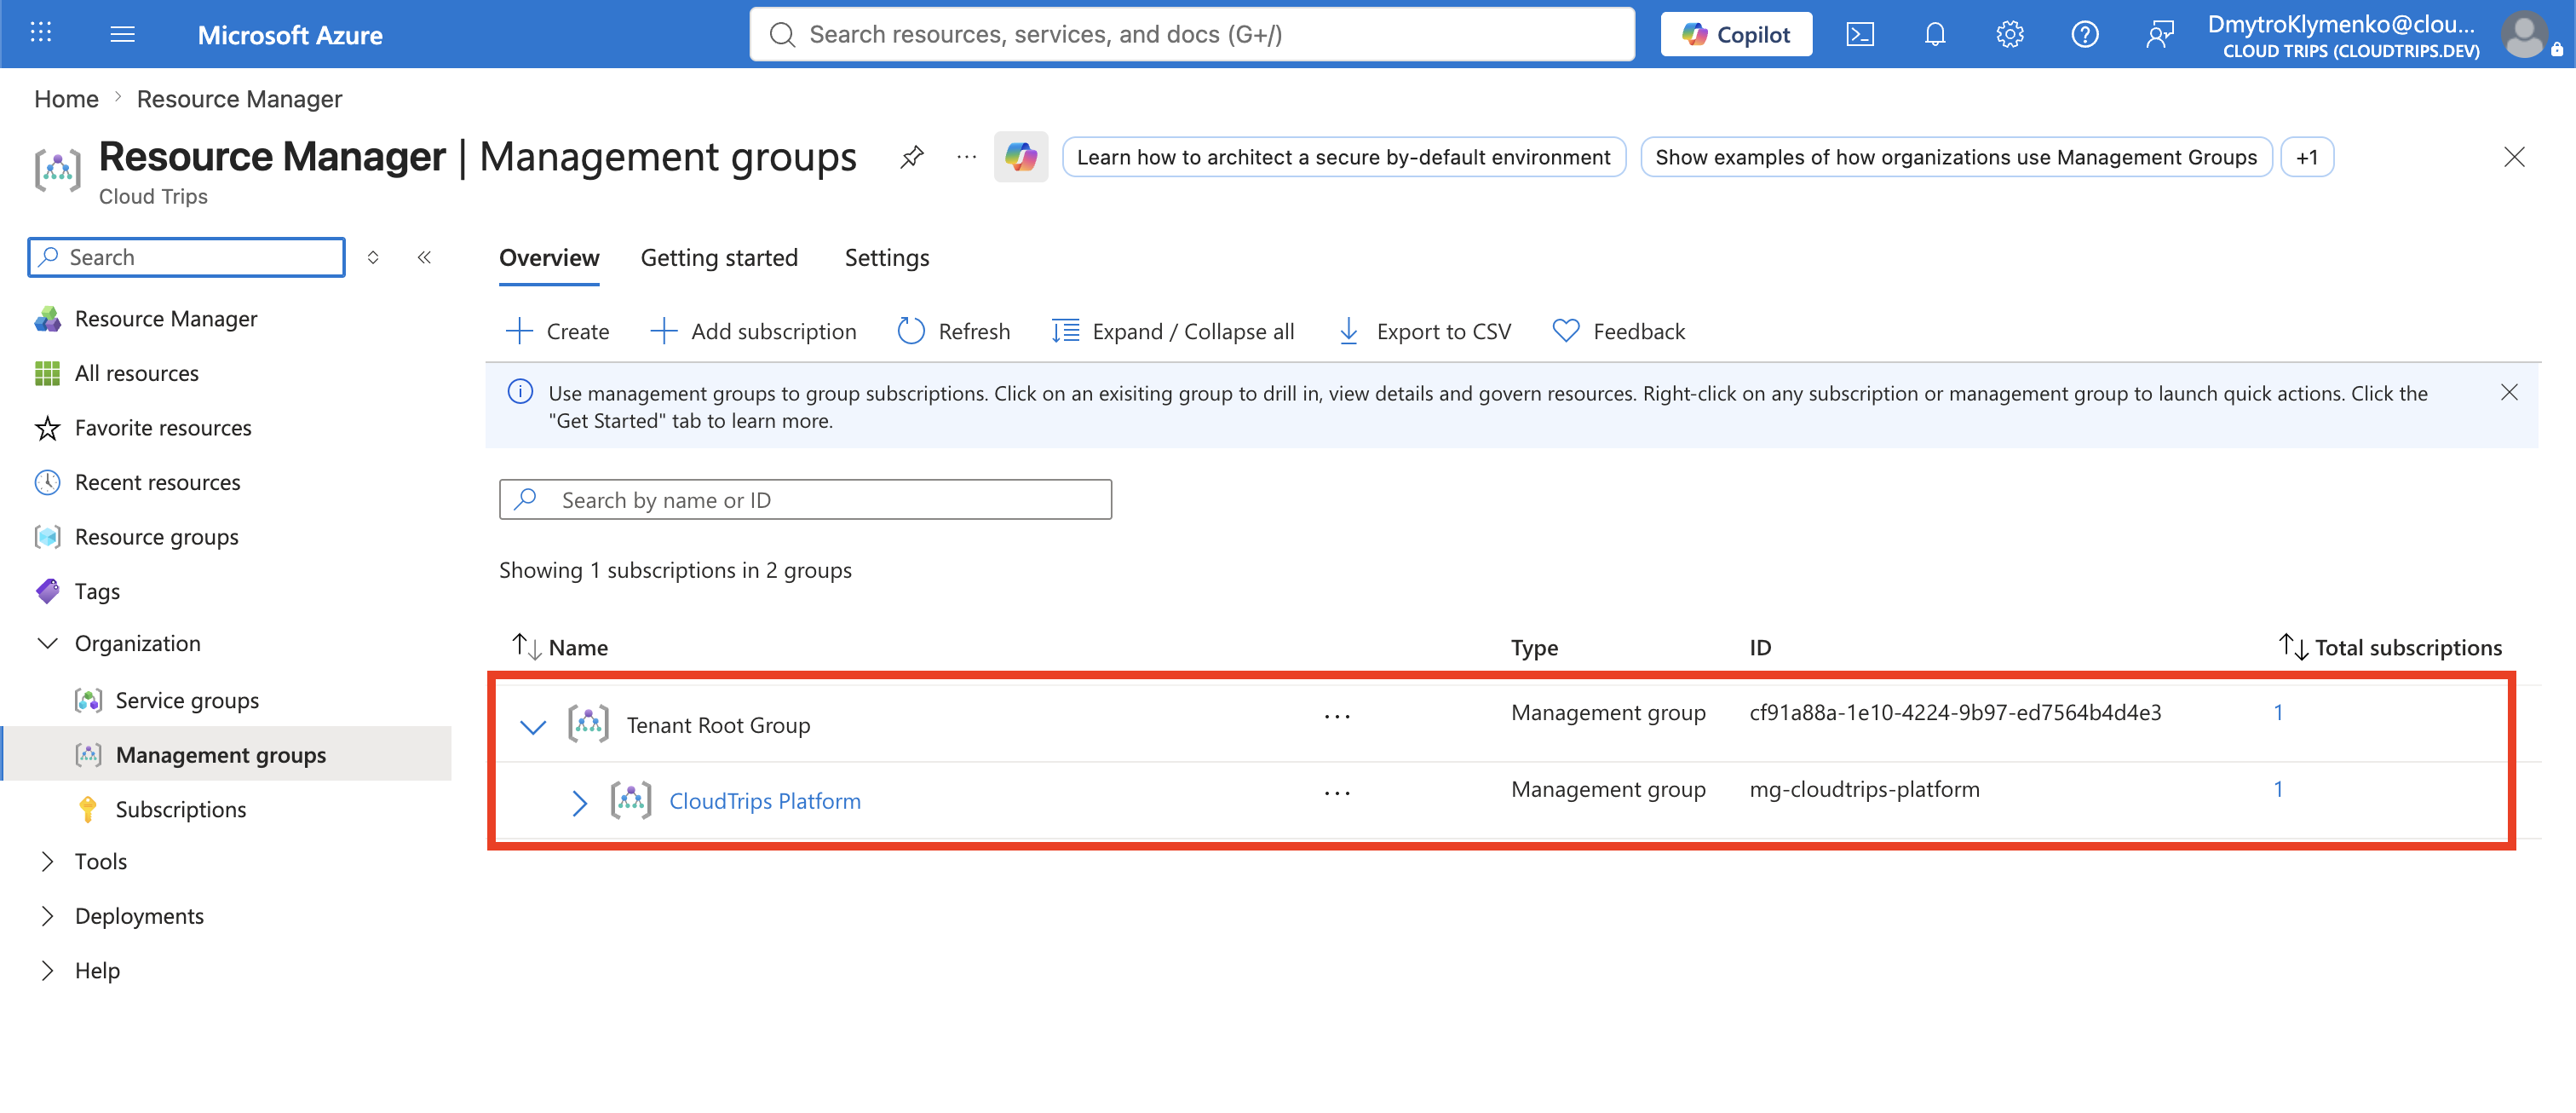Open the Azure portal apps grid
This screenshot has height=1113, width=2576.
coord(41,33)
